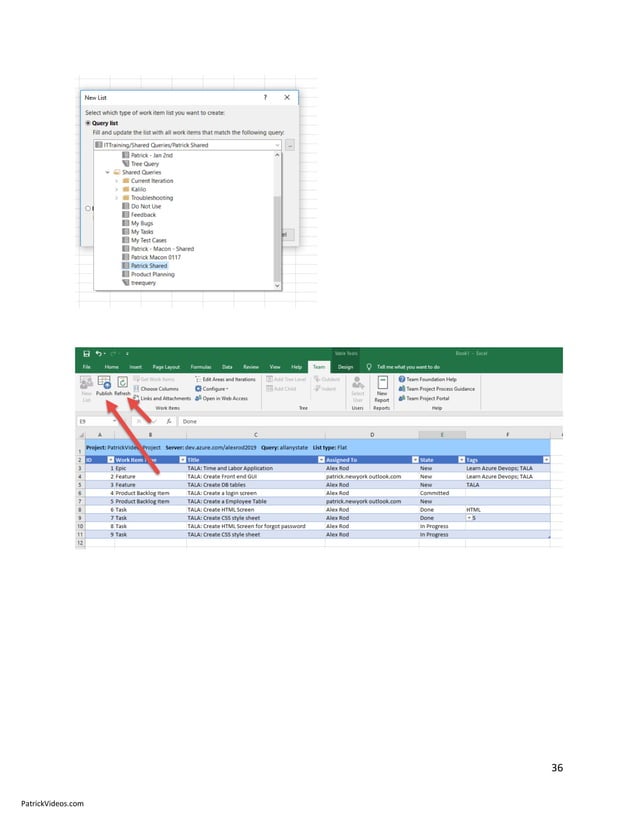
Task: Open the Work Item Type column filter
Action: (182, 460)
